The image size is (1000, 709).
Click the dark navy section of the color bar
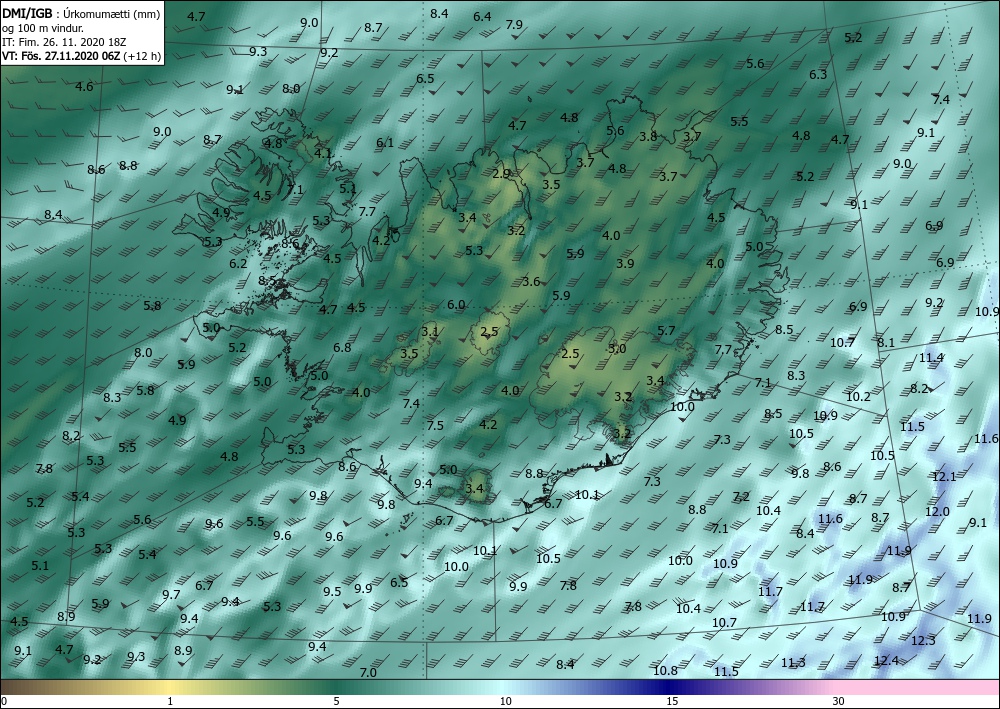point(666,687)
